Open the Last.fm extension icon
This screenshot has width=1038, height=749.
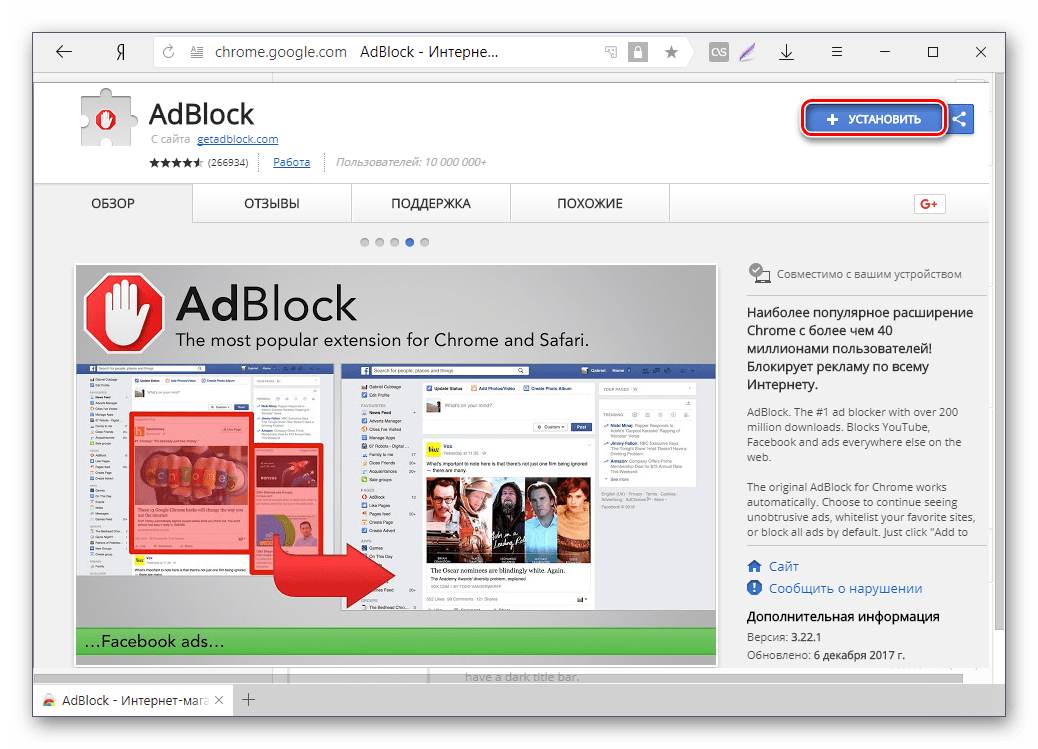(x=718, y=52)
